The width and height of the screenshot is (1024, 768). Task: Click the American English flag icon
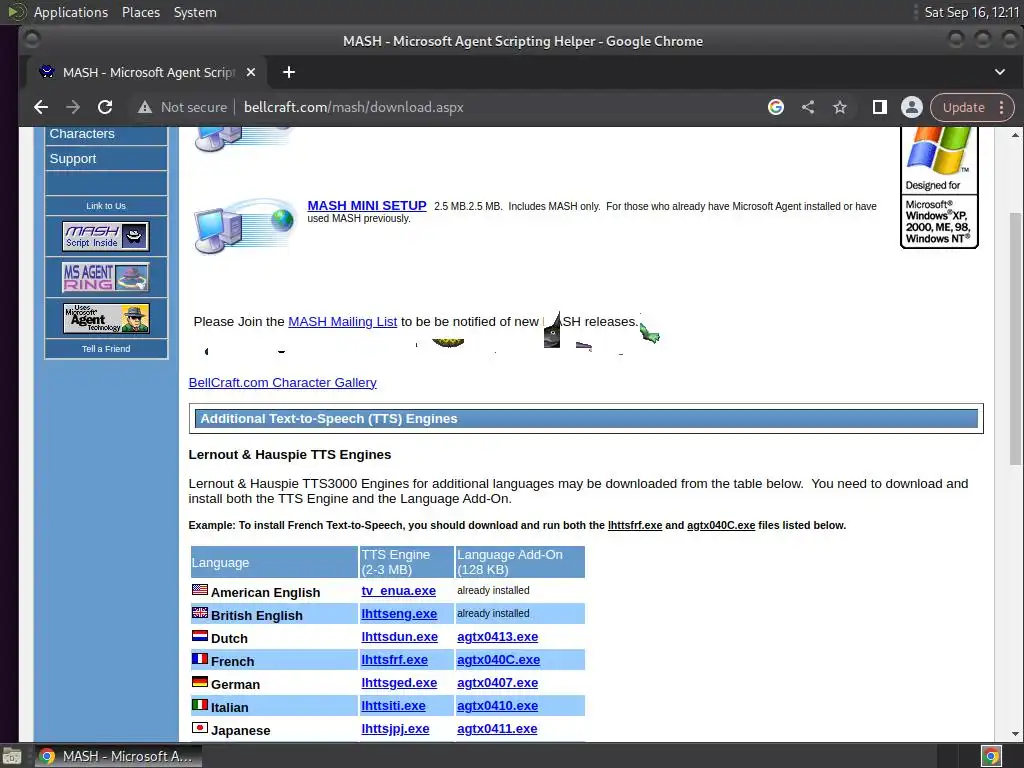[x=200, y=590]
